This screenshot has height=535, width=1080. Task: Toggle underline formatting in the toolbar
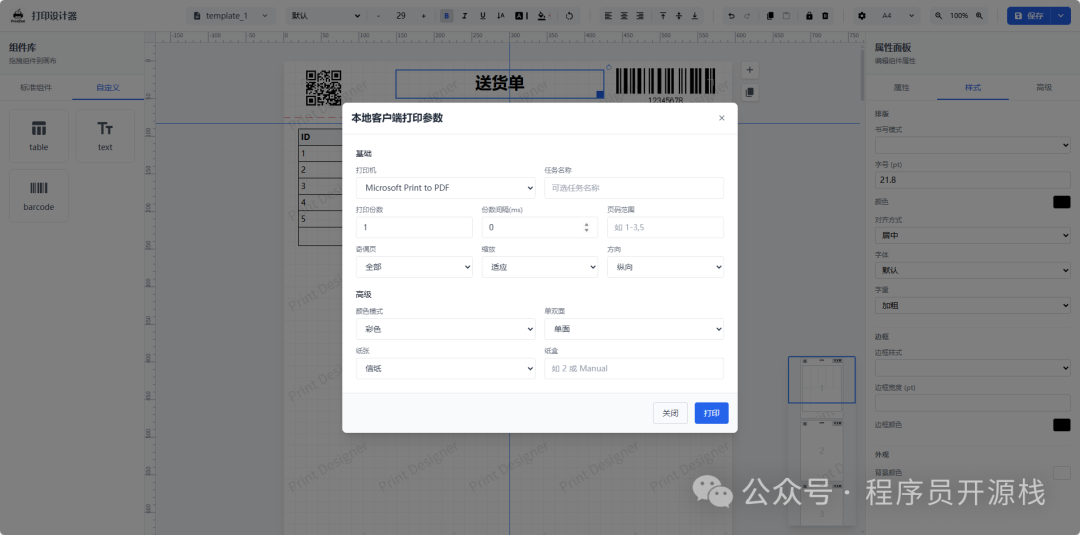[483, 15]
